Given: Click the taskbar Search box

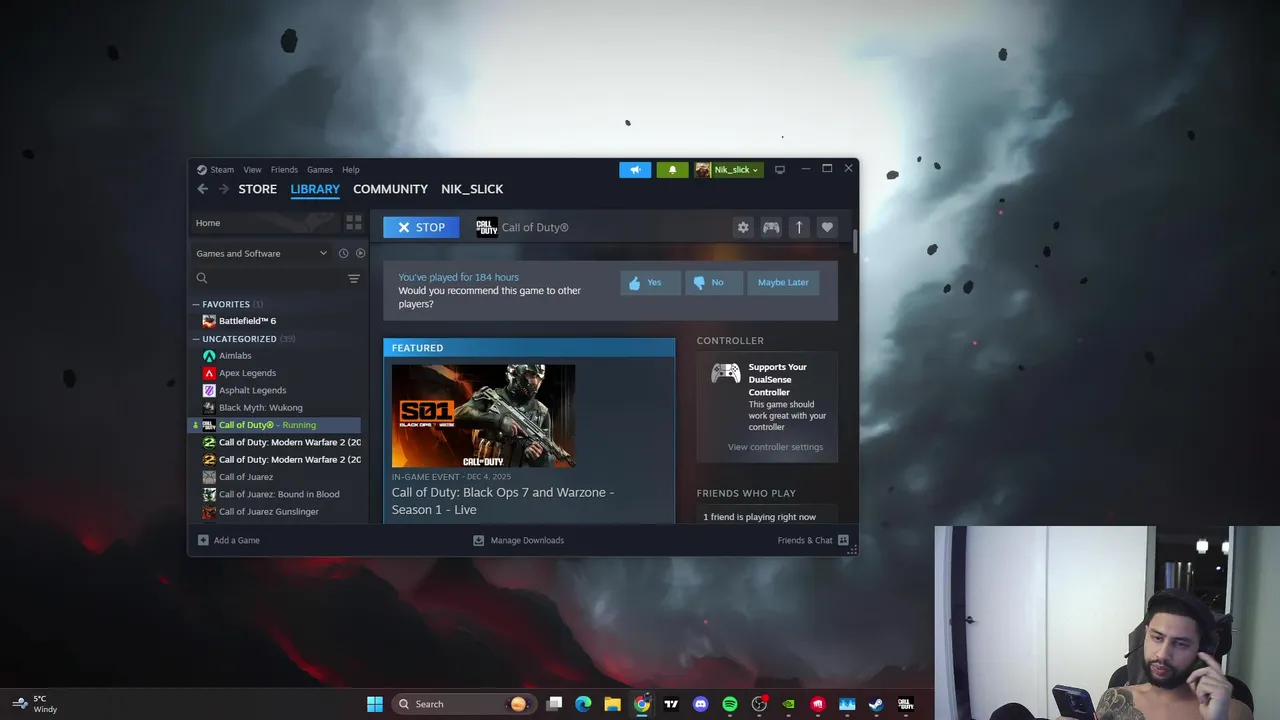Looking at the screenshot, I should coord(462,704).
